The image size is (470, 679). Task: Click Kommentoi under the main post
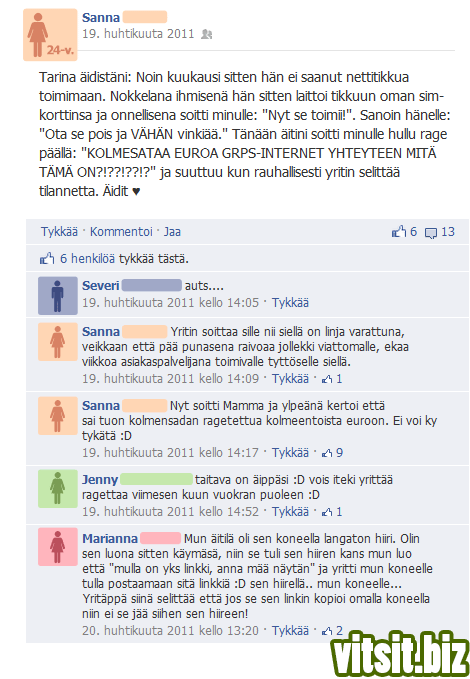121,232
